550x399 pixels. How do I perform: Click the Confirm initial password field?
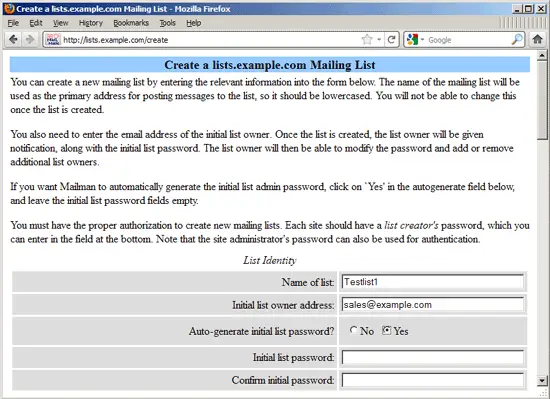[432, 380]
